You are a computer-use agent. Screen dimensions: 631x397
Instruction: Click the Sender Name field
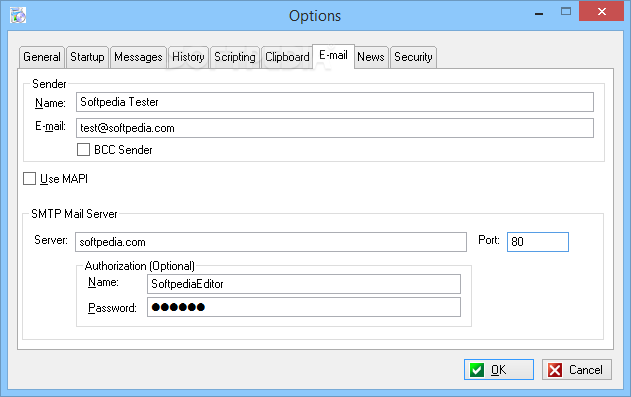tap(335, 102)
